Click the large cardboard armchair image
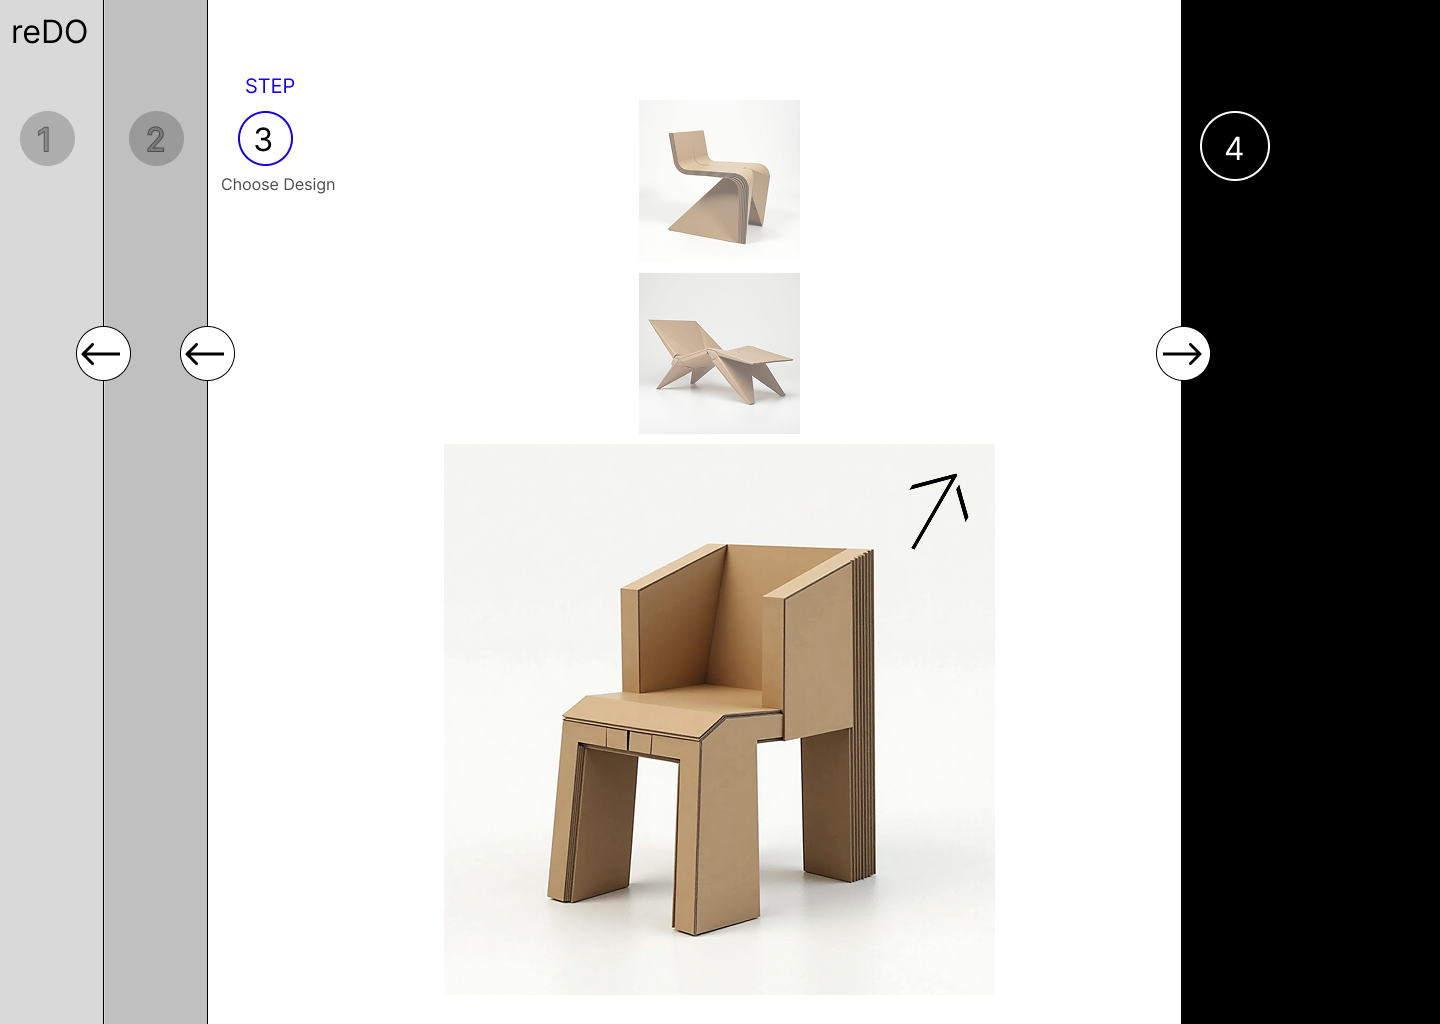This screenshot has width=1440, height=1024. click(x=719, y=719)
